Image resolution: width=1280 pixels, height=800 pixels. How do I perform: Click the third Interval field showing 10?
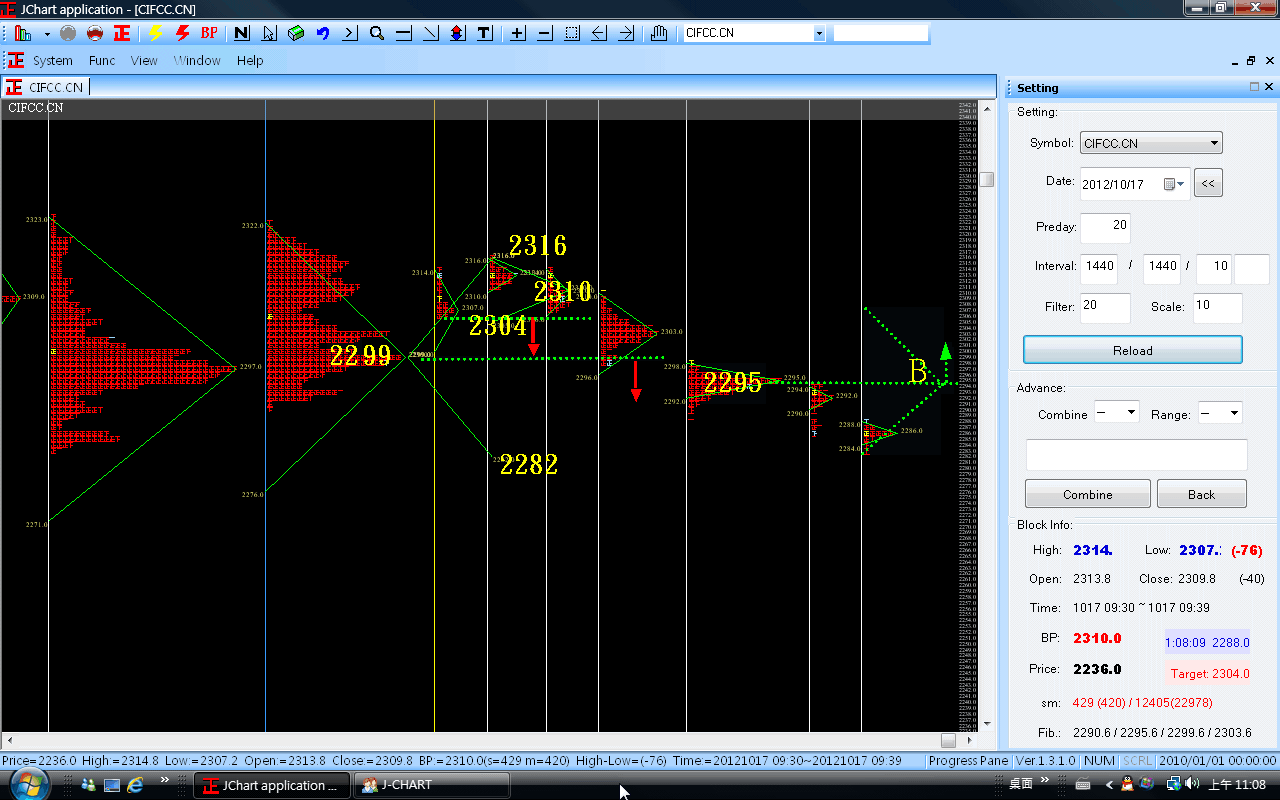pos(1213,268)
